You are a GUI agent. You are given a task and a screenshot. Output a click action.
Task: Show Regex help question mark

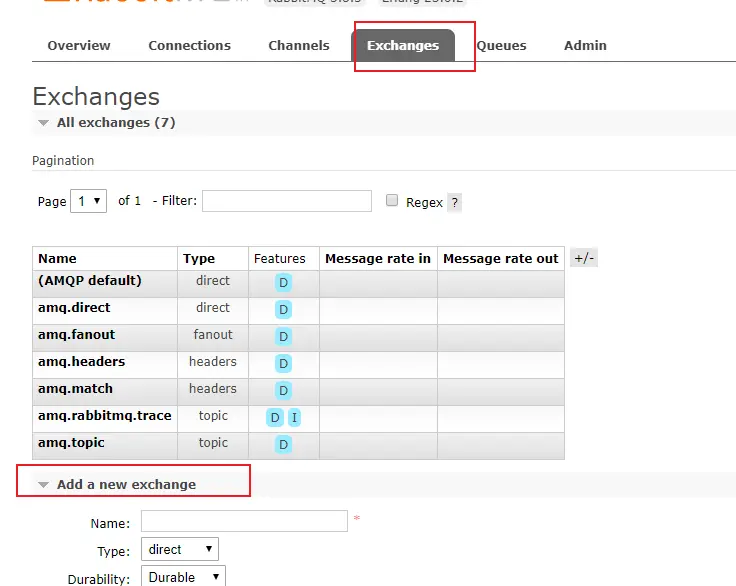click(x=454, y=202)
